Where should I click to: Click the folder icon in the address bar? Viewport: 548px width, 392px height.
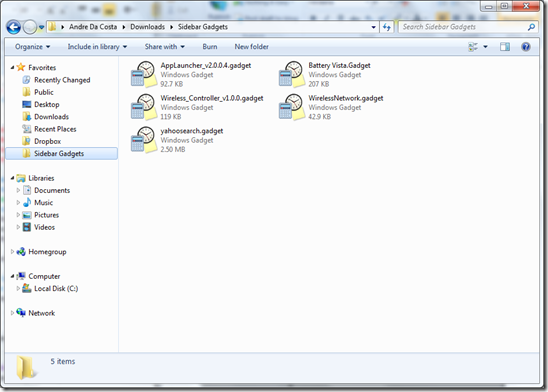tap(52, 27)
